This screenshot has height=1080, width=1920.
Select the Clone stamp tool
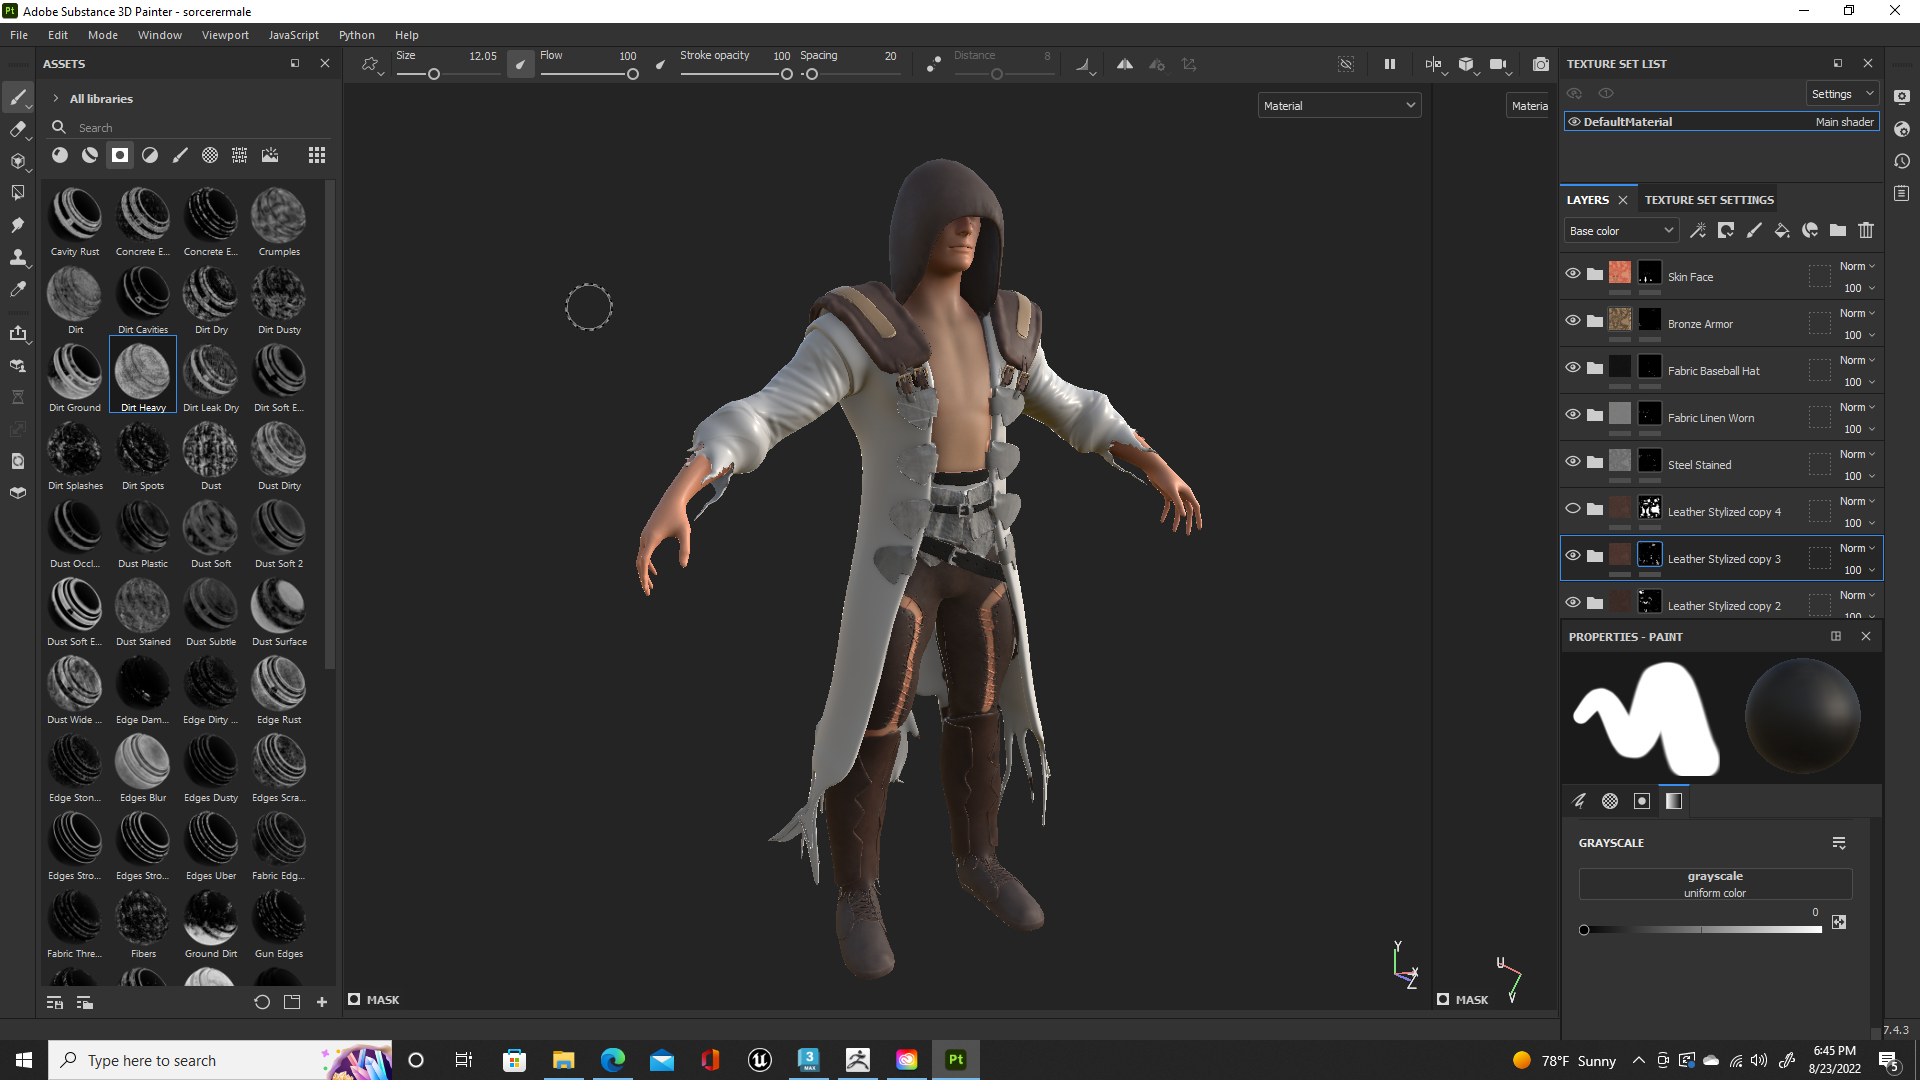tap(18, 257)
